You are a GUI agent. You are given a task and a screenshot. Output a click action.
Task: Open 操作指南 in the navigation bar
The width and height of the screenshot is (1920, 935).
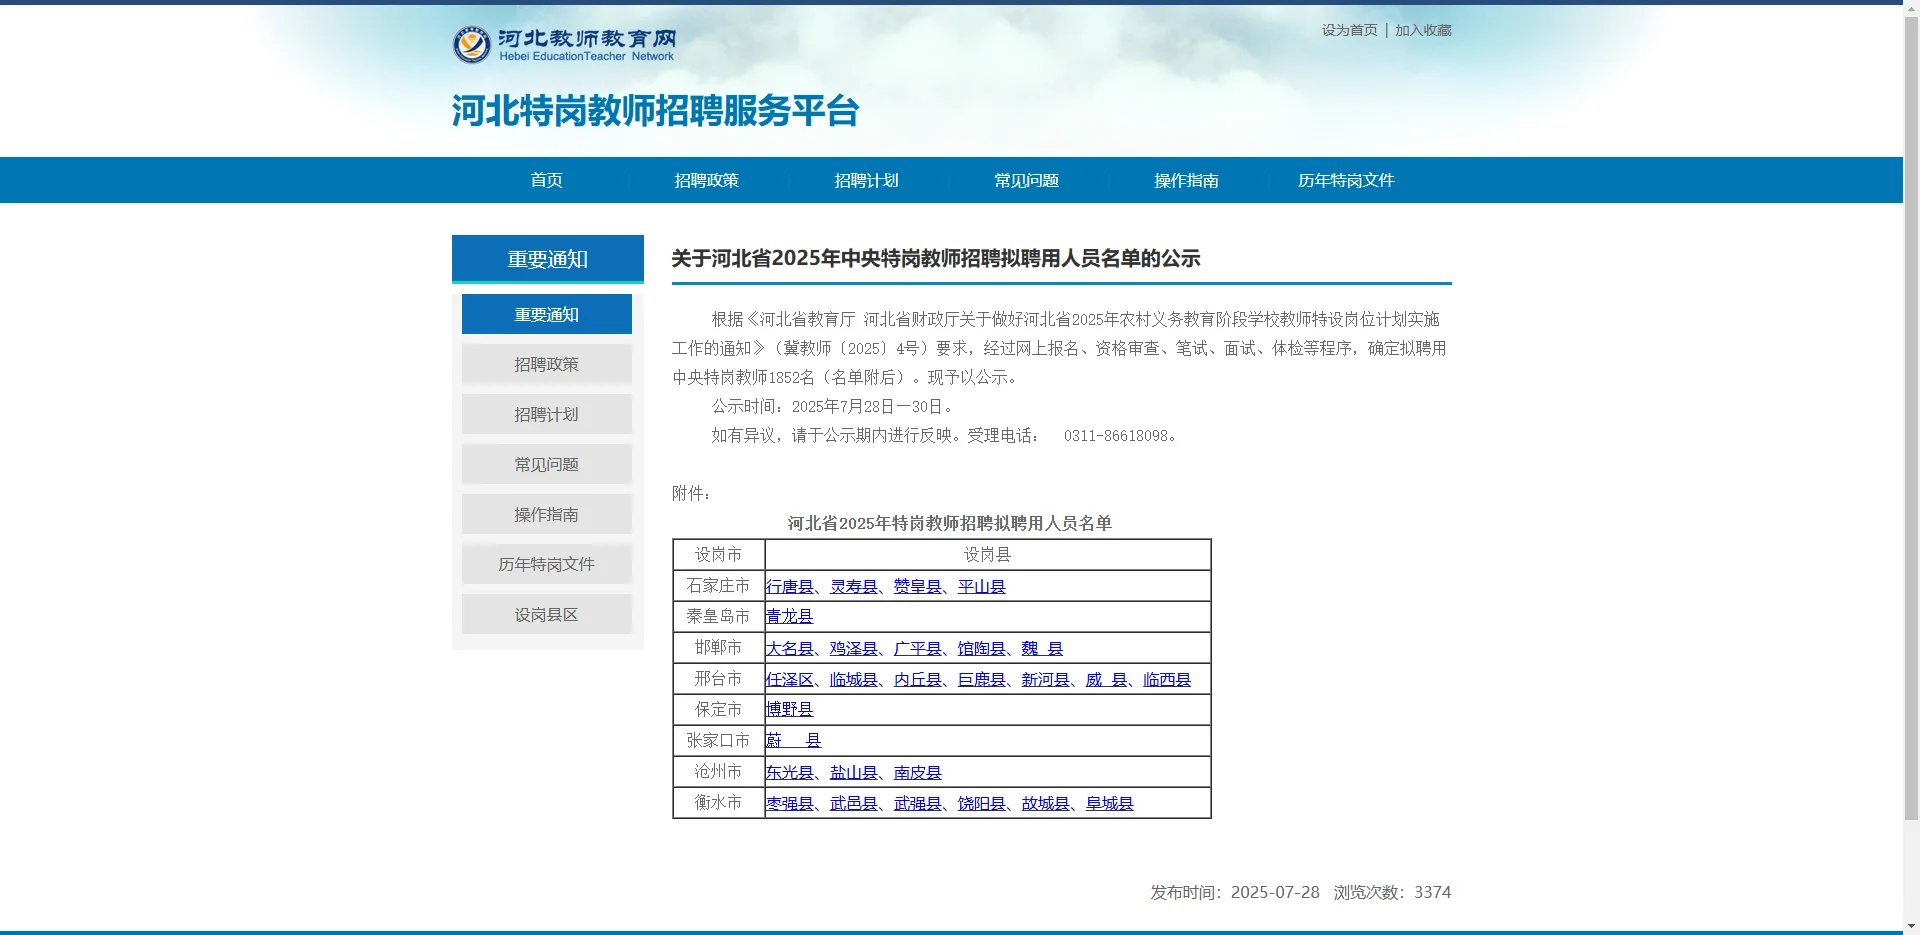(x=1187, y=180)
